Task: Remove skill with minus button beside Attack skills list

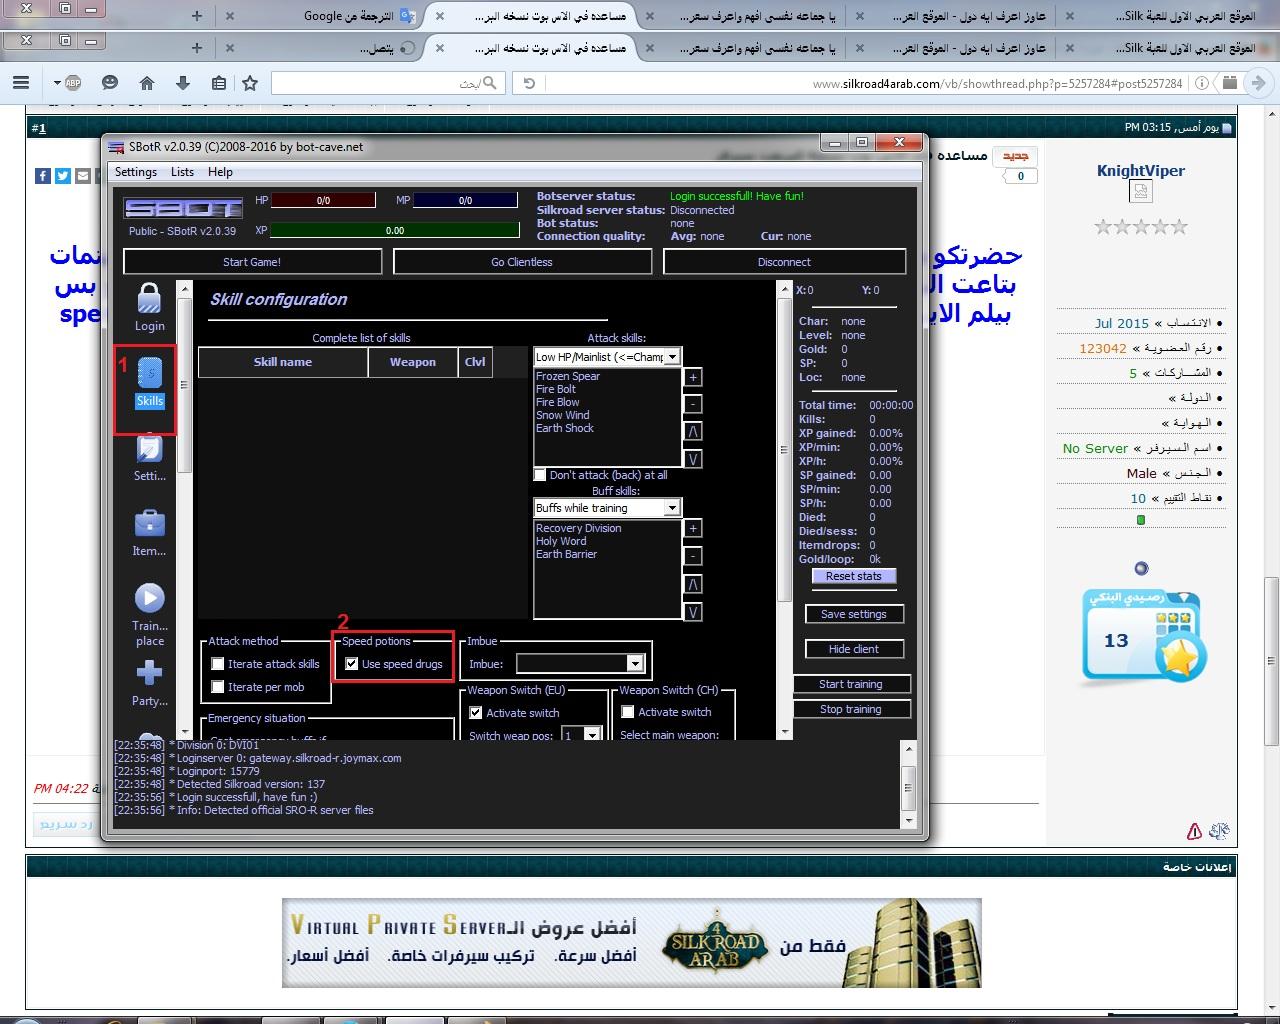Action: coord(693,404)
